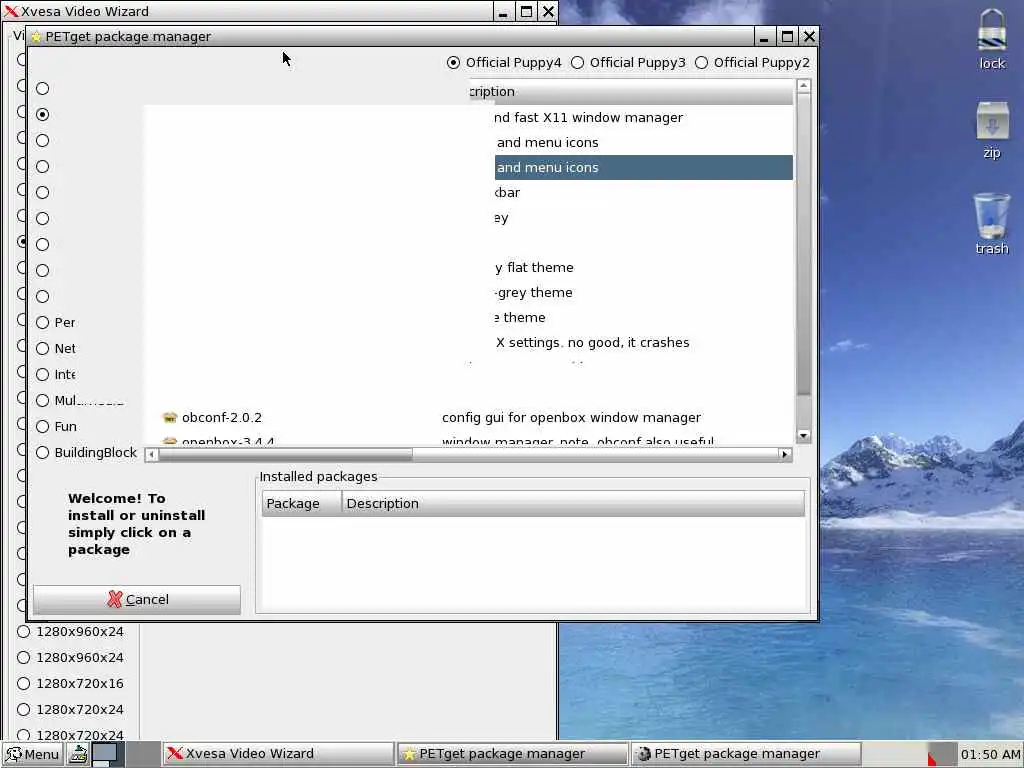Switch to Xvesa Video Wizard taskbar entry

coord(278,754)
